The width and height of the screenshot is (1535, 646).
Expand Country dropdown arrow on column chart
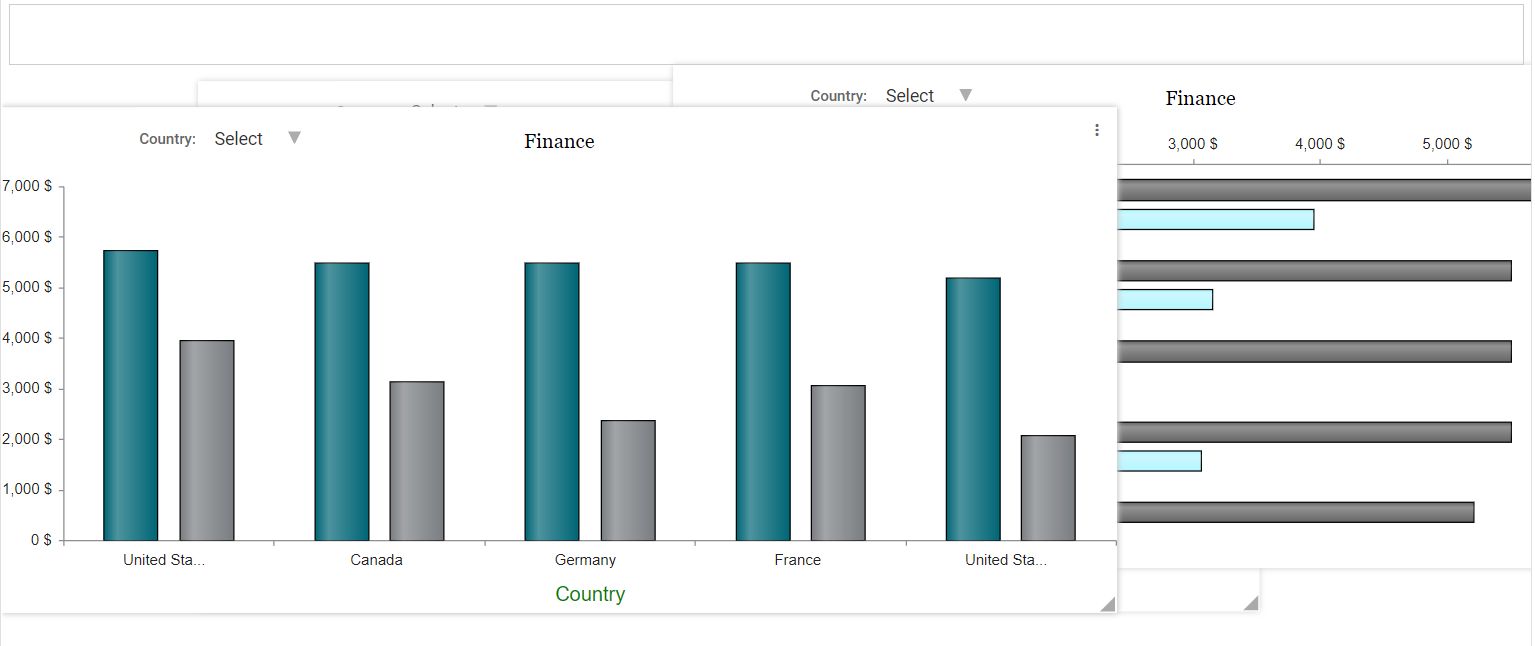point(294,138)
